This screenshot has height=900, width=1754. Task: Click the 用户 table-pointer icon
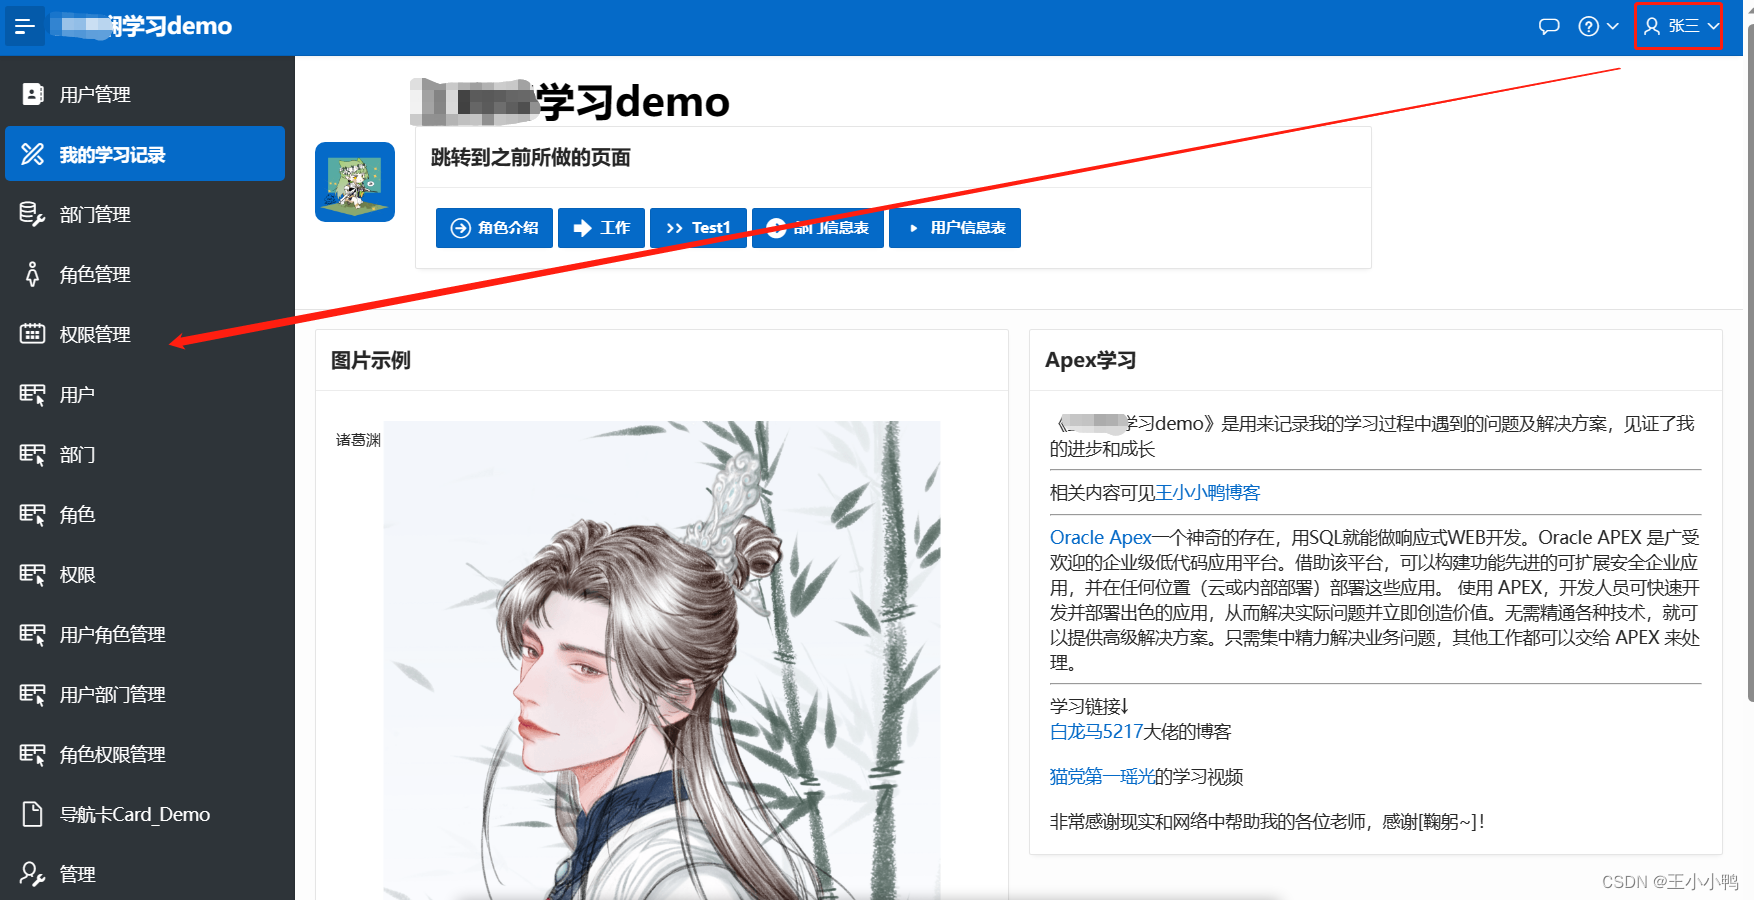(33, 394)
